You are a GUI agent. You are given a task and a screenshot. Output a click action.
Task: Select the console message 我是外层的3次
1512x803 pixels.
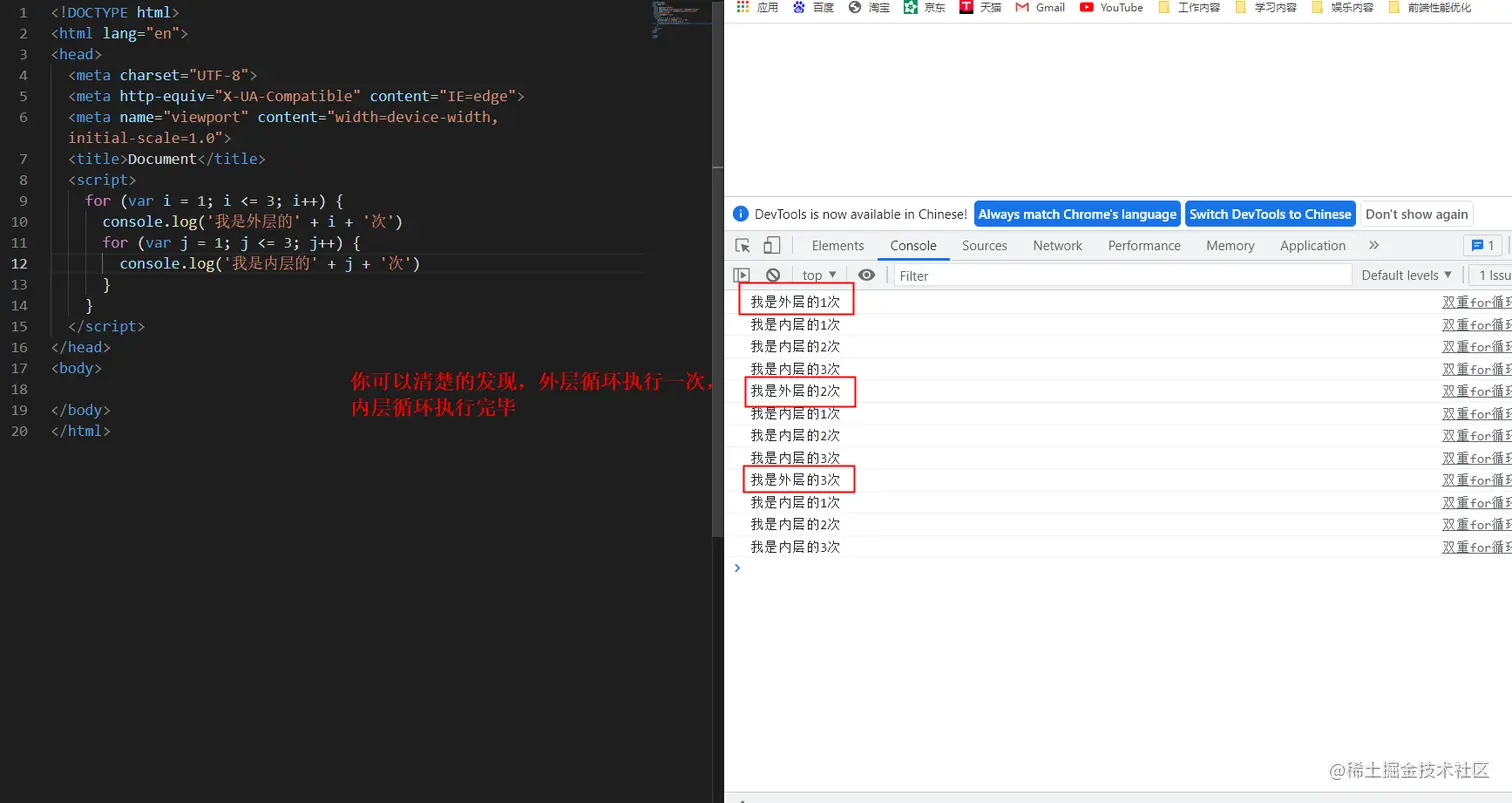click(x=796, y=480)
